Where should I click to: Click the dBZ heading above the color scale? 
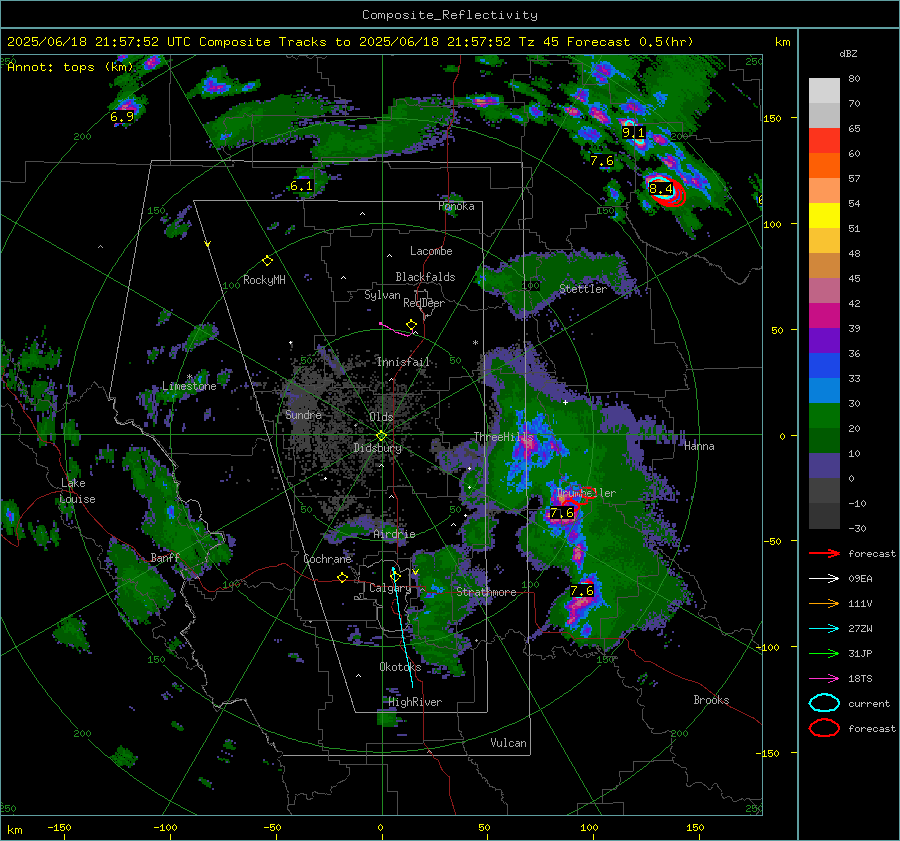click(848, 53)
